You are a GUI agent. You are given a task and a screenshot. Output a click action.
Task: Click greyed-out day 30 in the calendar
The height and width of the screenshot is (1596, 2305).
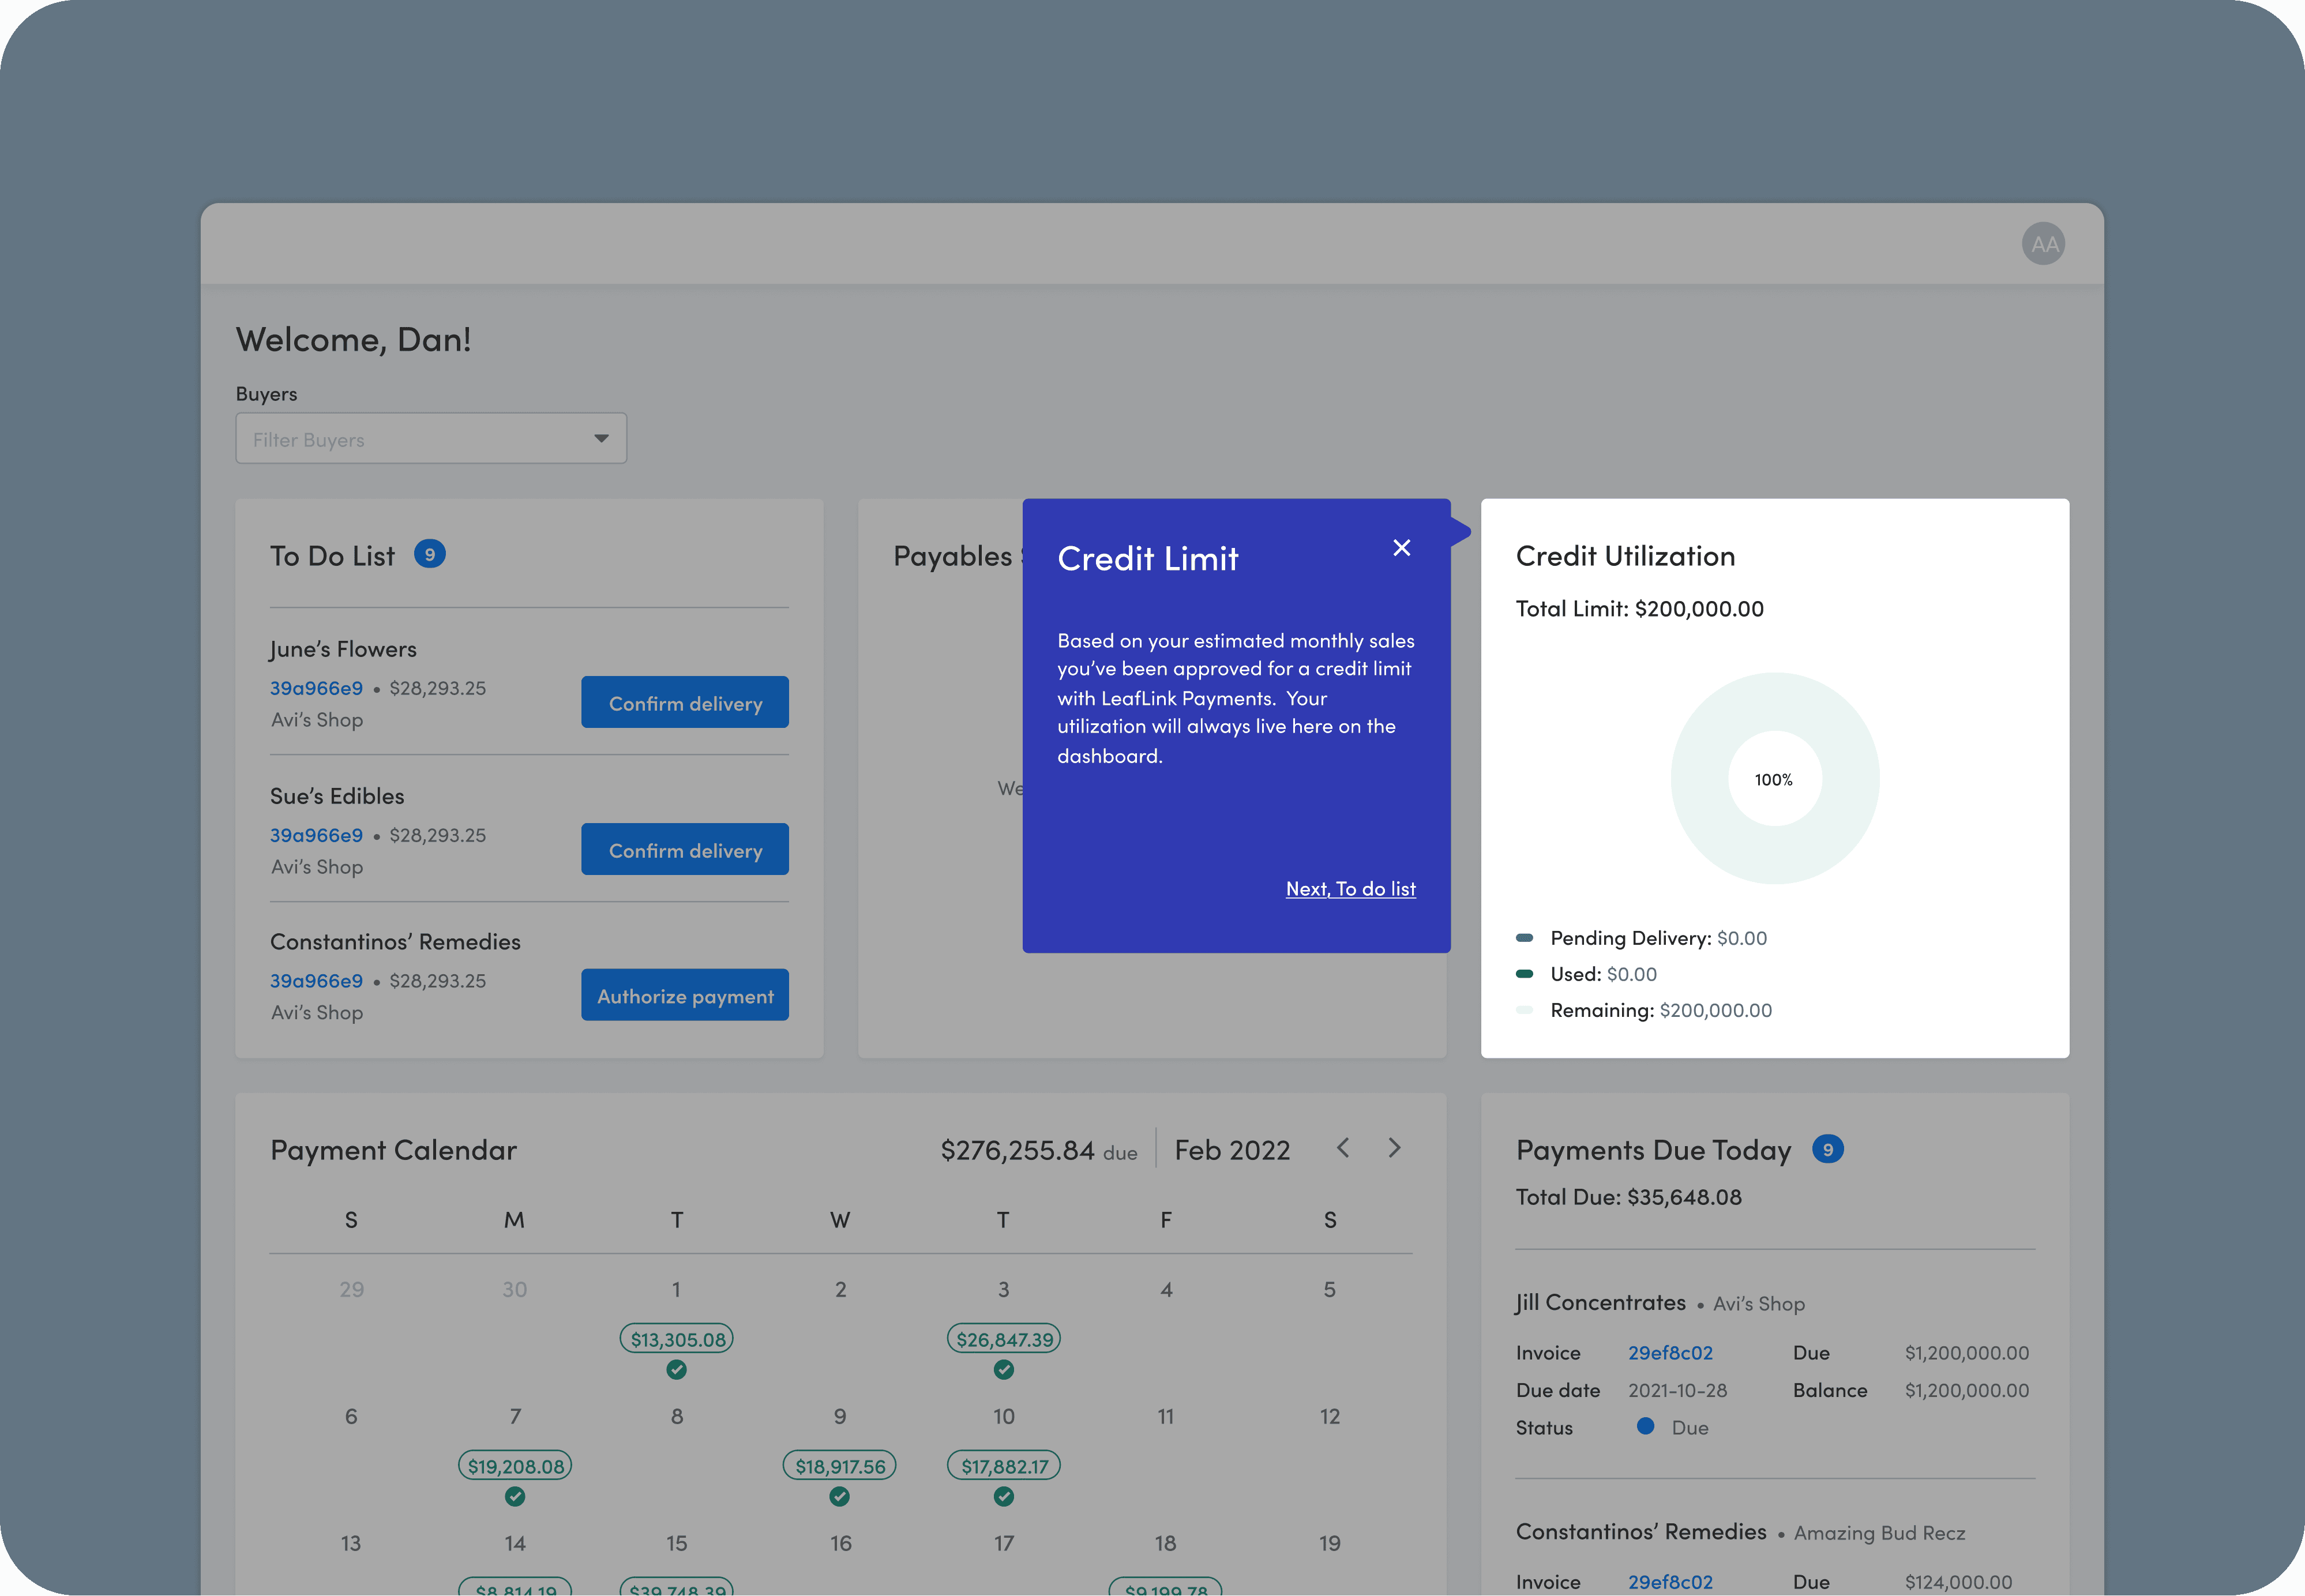pos(515,1290)
